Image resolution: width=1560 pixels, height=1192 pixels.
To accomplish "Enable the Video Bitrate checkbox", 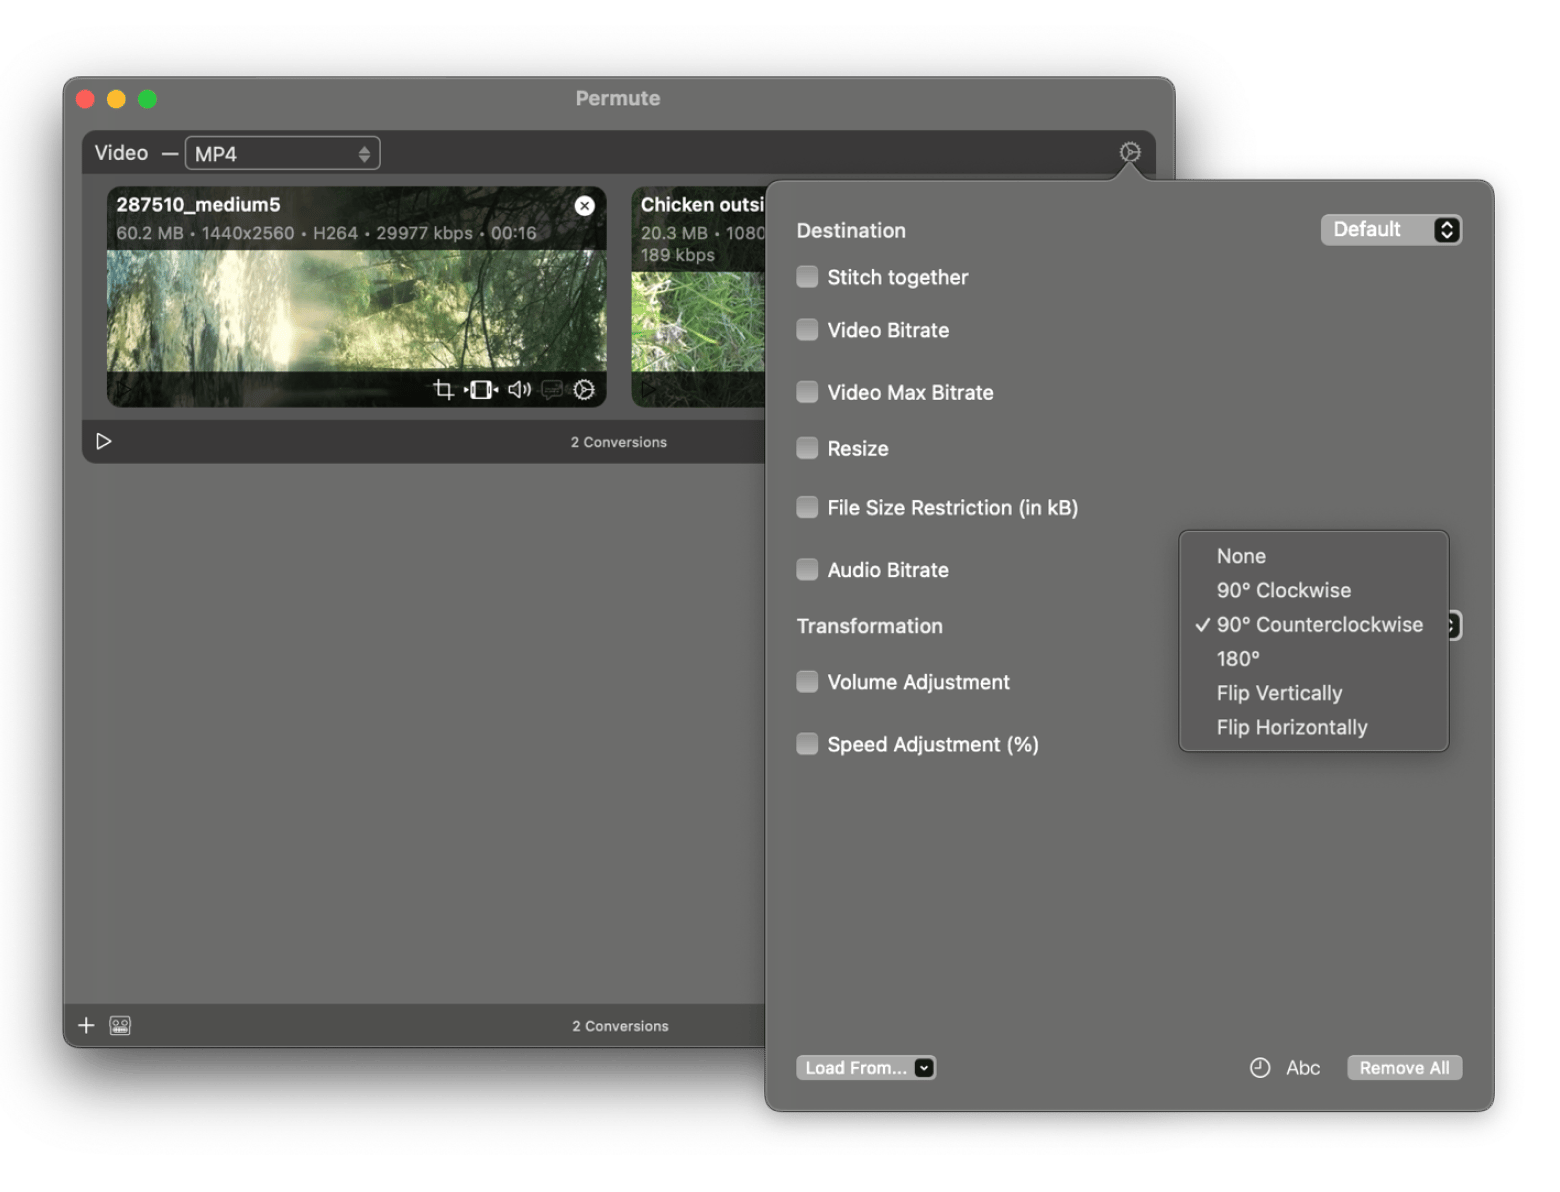I will tap(807, 329).
